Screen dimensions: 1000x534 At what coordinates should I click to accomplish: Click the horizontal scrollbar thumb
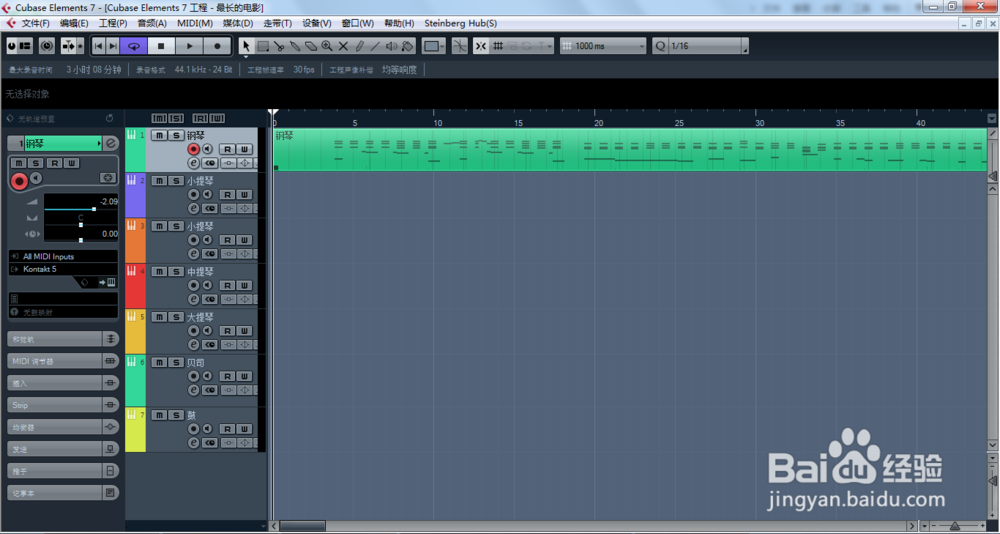(302, 526)
